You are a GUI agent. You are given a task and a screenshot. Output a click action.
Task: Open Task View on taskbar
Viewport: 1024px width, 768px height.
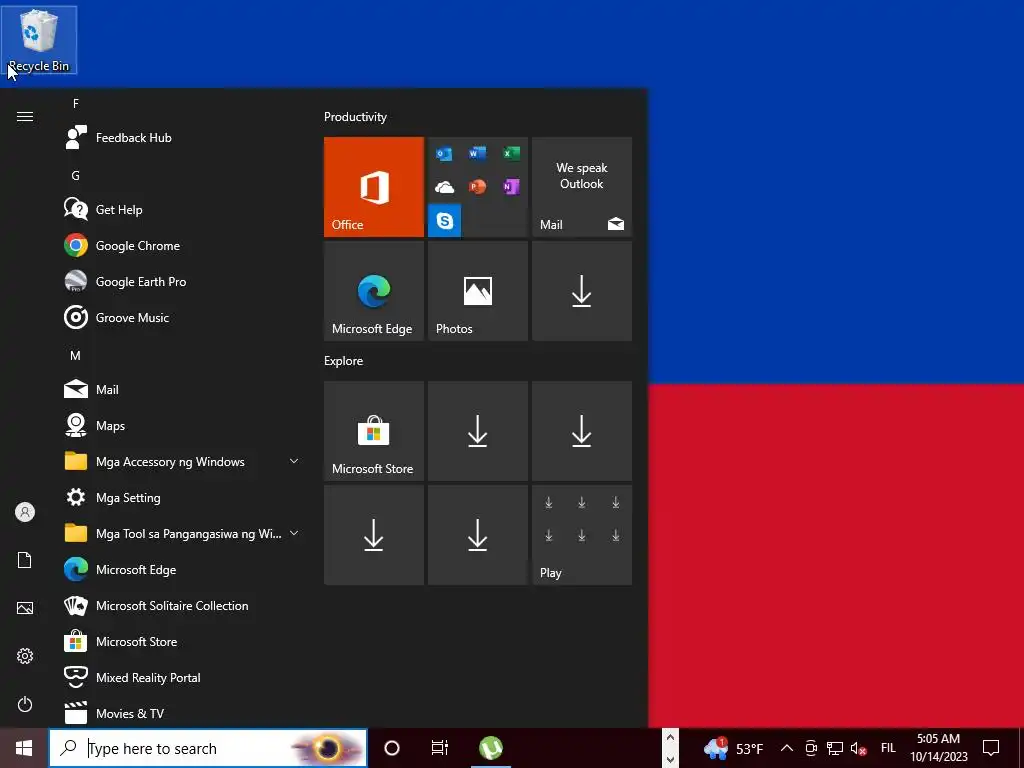coord(440,748)
